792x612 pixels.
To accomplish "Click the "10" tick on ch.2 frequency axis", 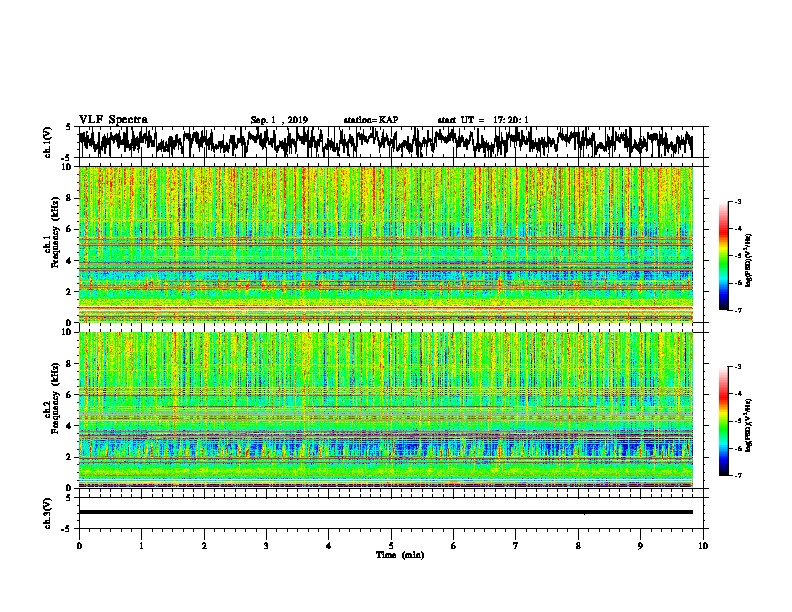I will (67, 332).
